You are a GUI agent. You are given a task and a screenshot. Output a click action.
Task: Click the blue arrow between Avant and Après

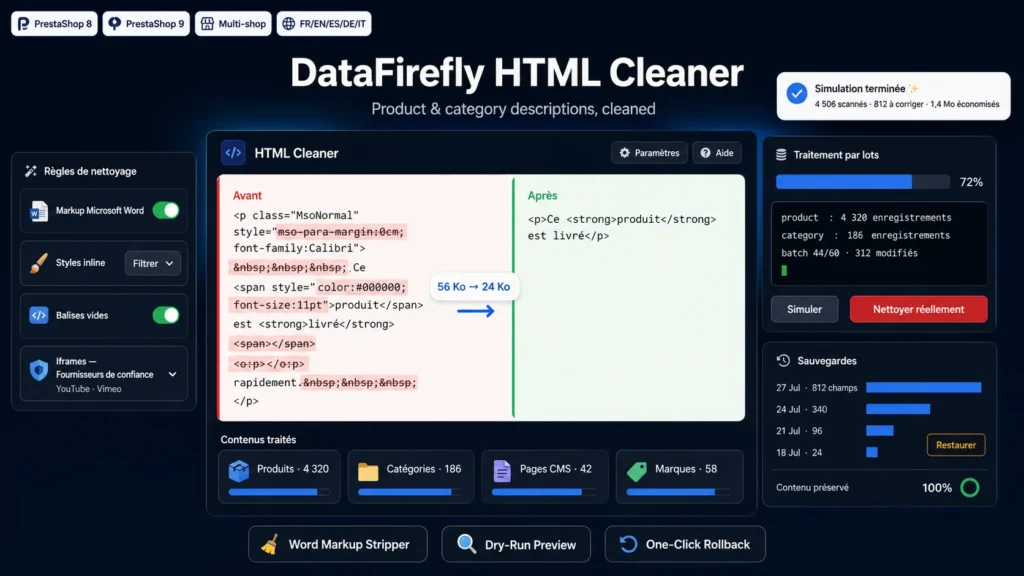click(x=475, y=312)
